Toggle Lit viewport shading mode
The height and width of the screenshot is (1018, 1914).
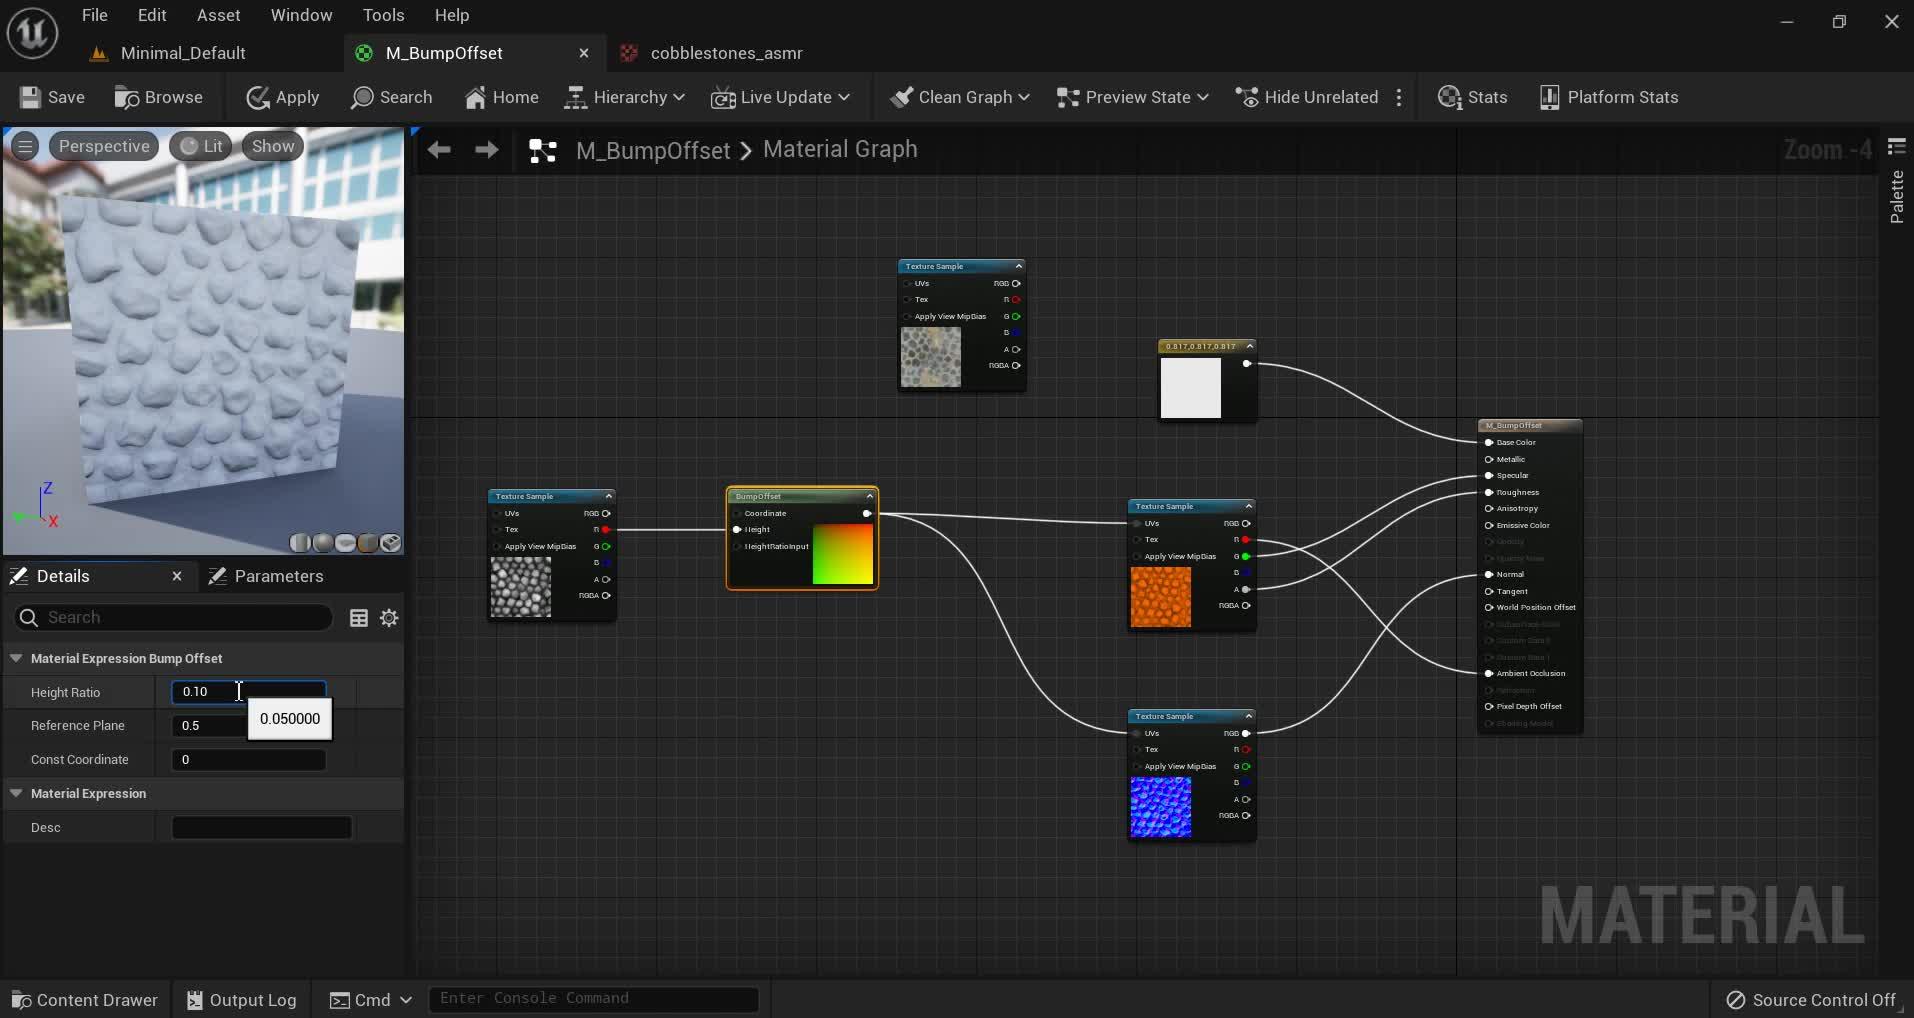click(x=201, y=146)
